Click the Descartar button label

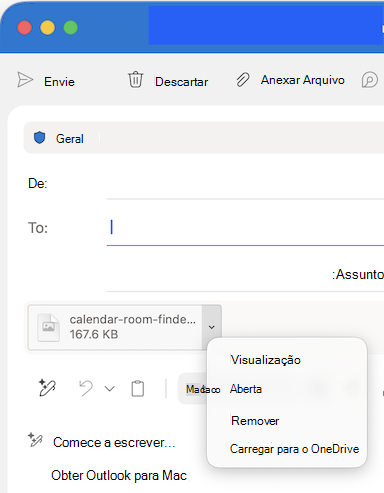[182, 82]
